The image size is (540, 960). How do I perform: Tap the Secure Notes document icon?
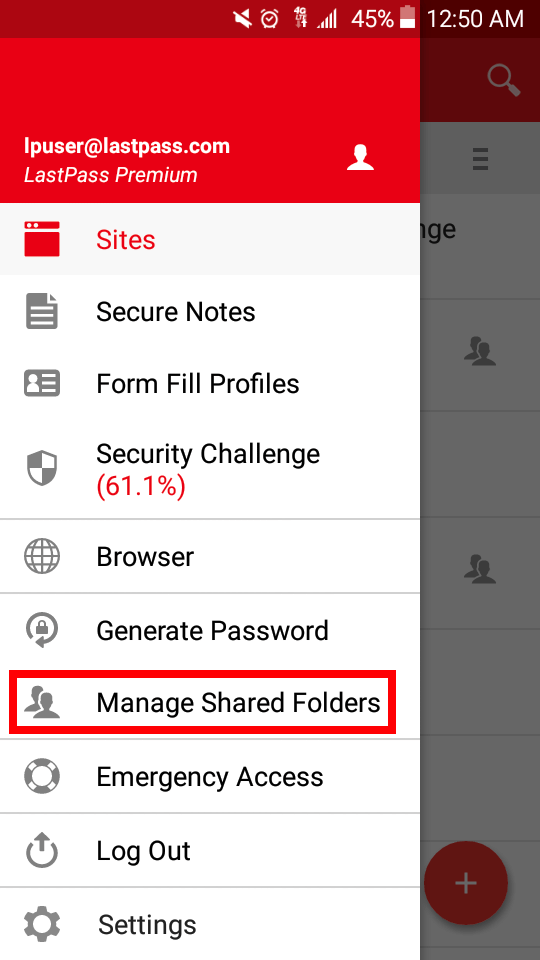tap(42, 311)
